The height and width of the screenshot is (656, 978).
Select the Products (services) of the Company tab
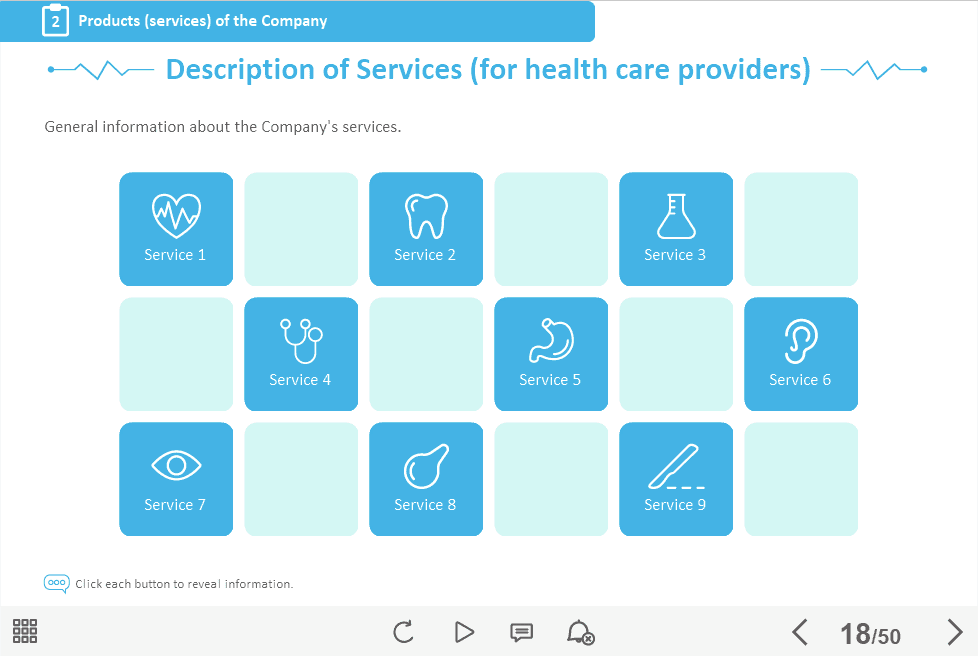tap(203, 21)
